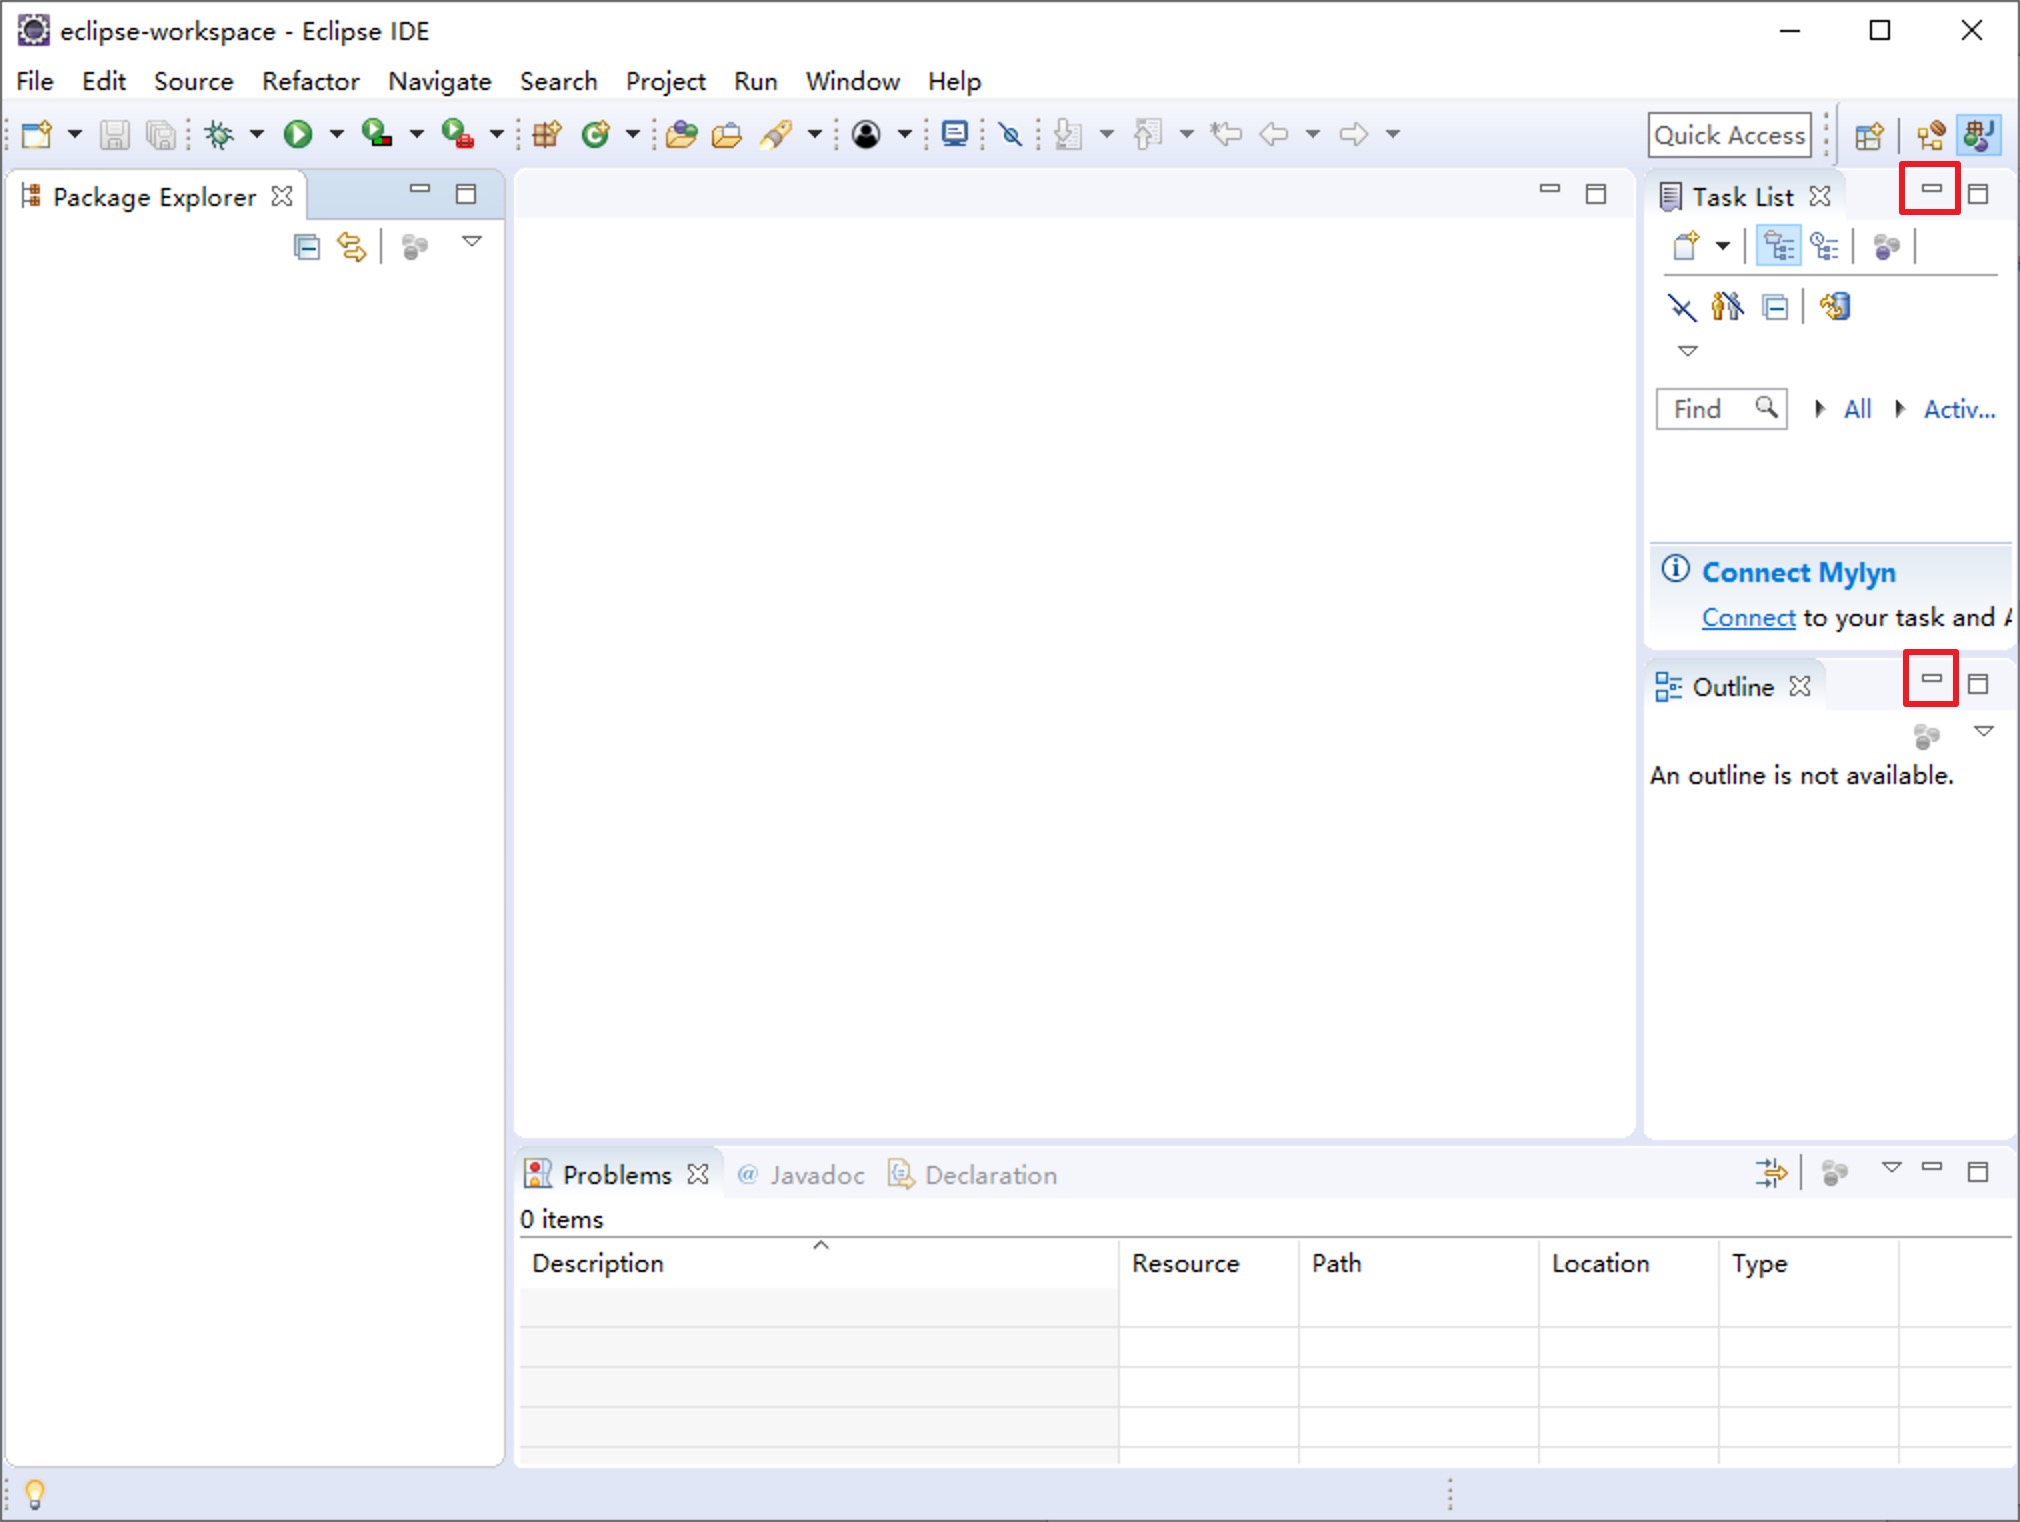Click the Task List minimize button

point(1931,190)
